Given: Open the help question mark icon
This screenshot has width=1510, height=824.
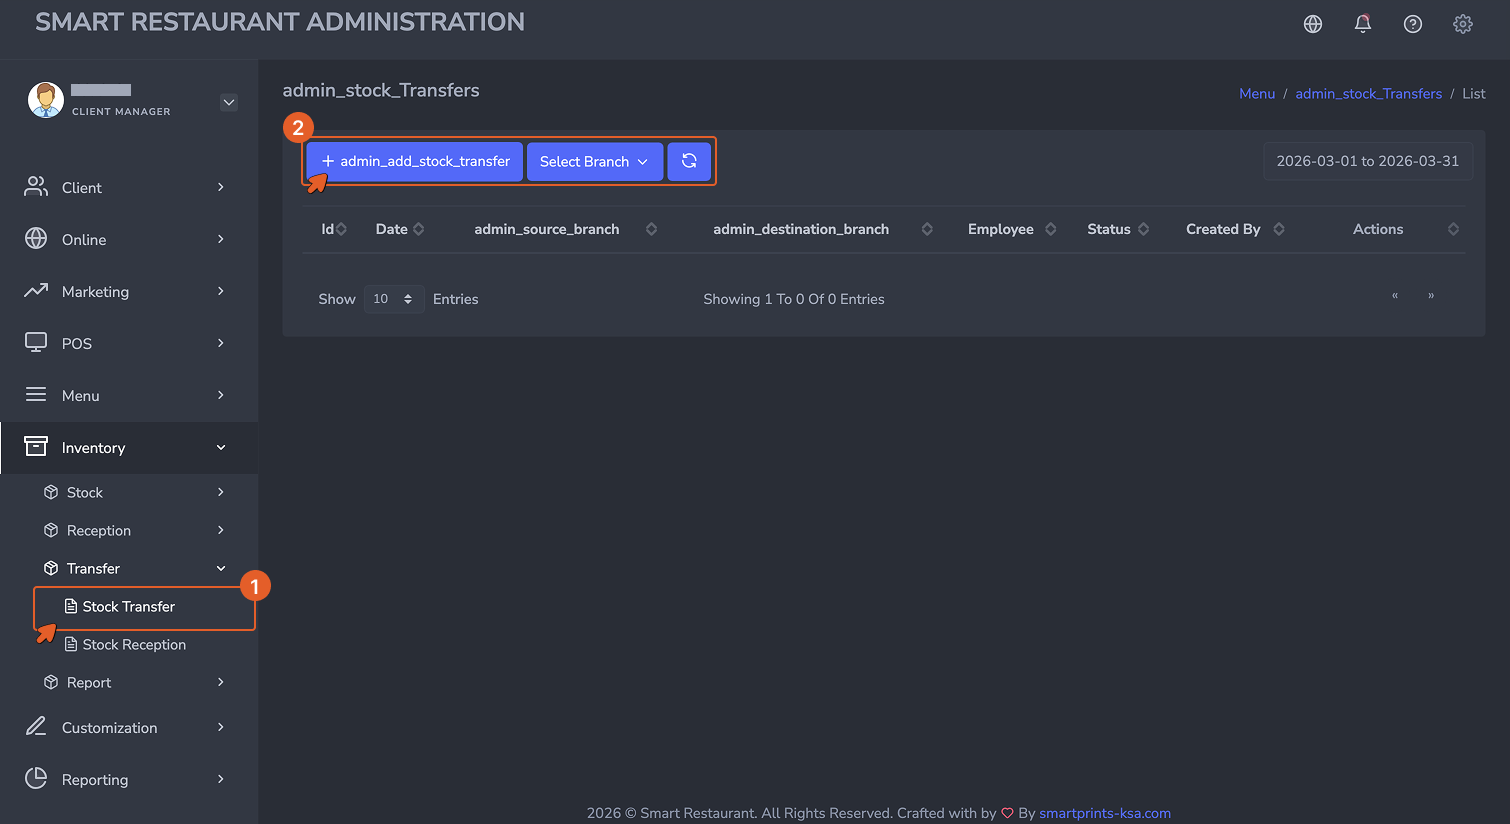Looking at the screenshot, I should 1413,24.
